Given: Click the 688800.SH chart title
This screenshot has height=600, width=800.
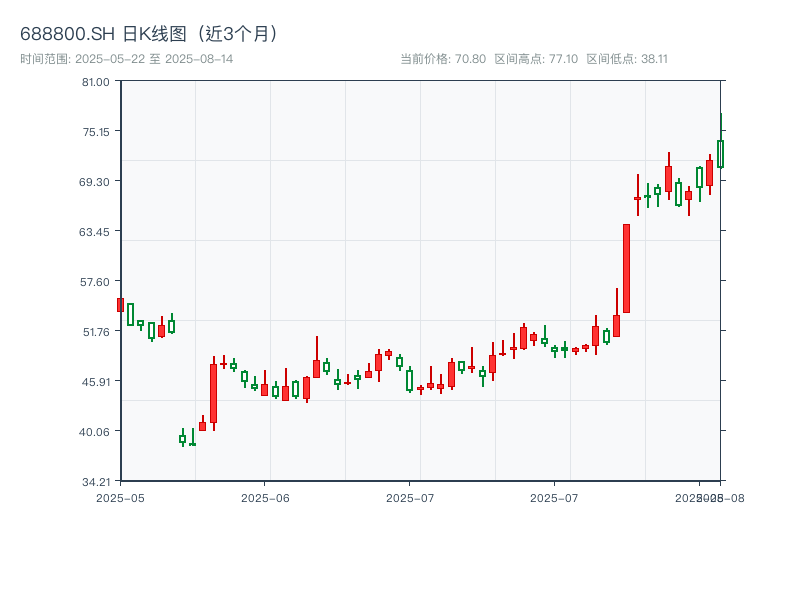Looking at the screenshot, I should [150, 34].
